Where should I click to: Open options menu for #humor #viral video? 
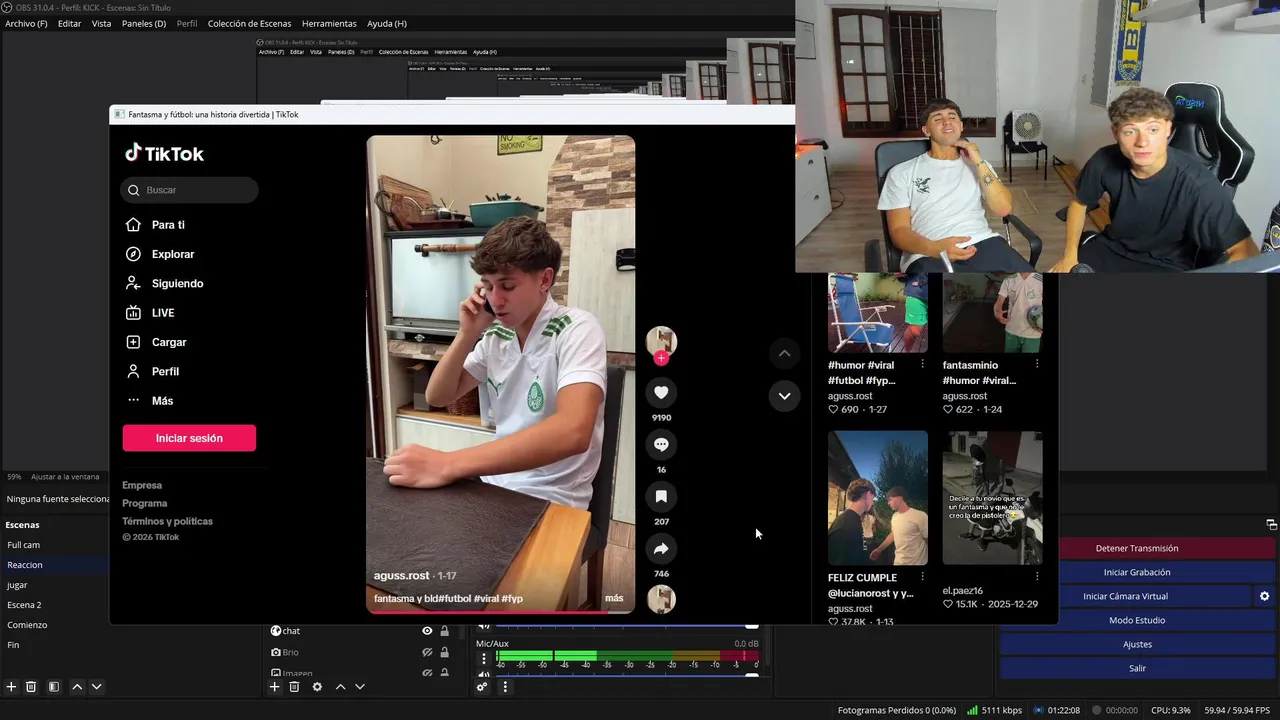pyautogui.click(x=922, y=364)
